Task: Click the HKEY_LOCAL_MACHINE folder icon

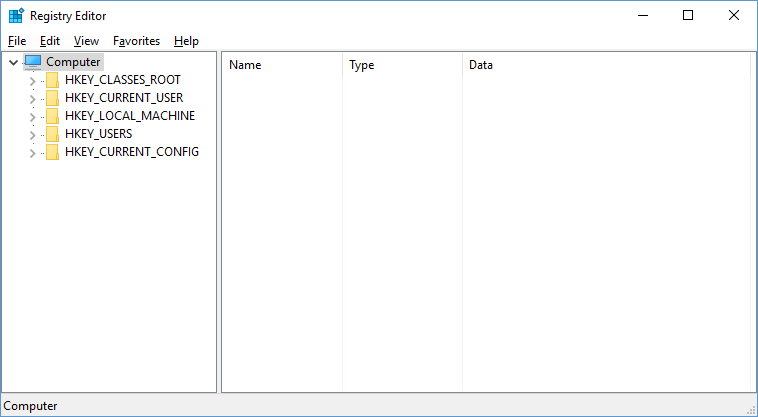Action: tap(52, 116)
